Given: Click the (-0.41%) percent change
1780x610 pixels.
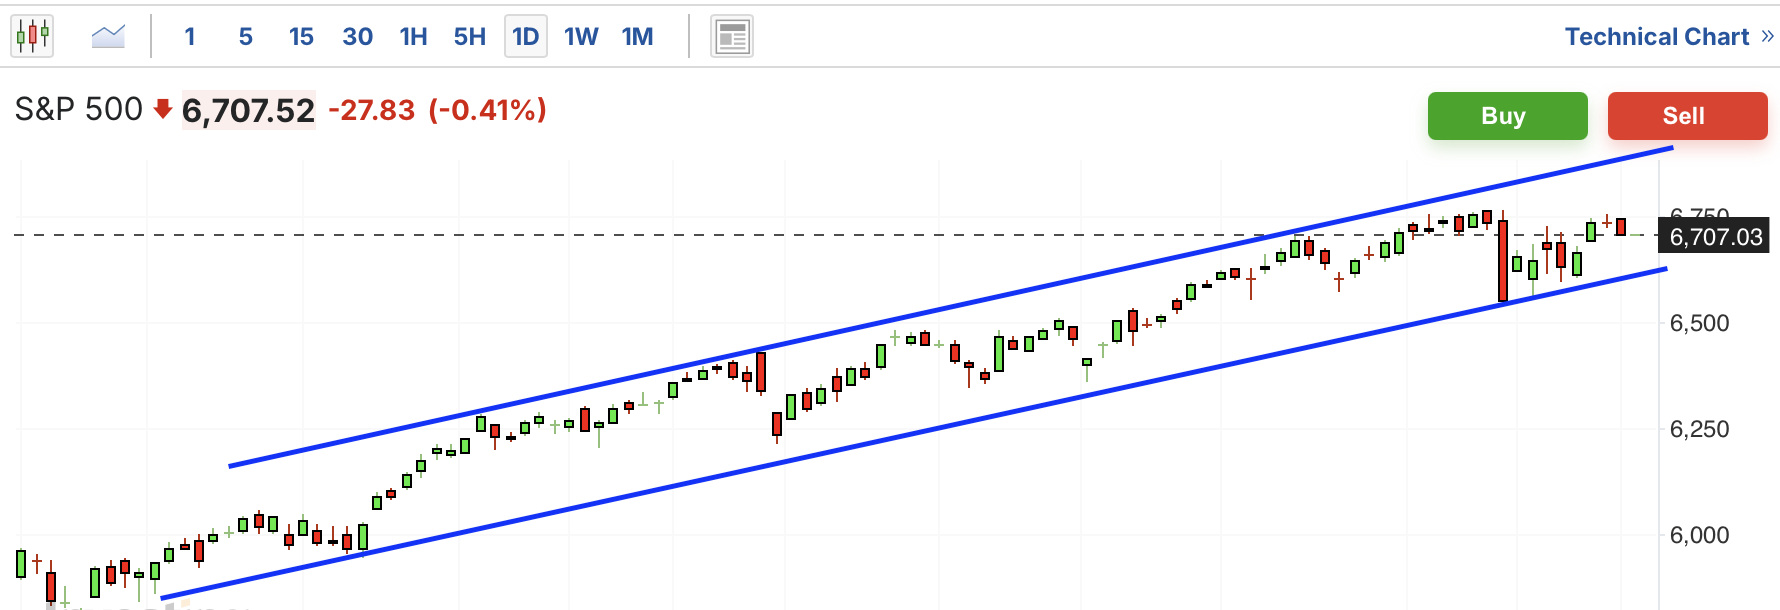Looking at the screenshot, I should coord(488,110).
